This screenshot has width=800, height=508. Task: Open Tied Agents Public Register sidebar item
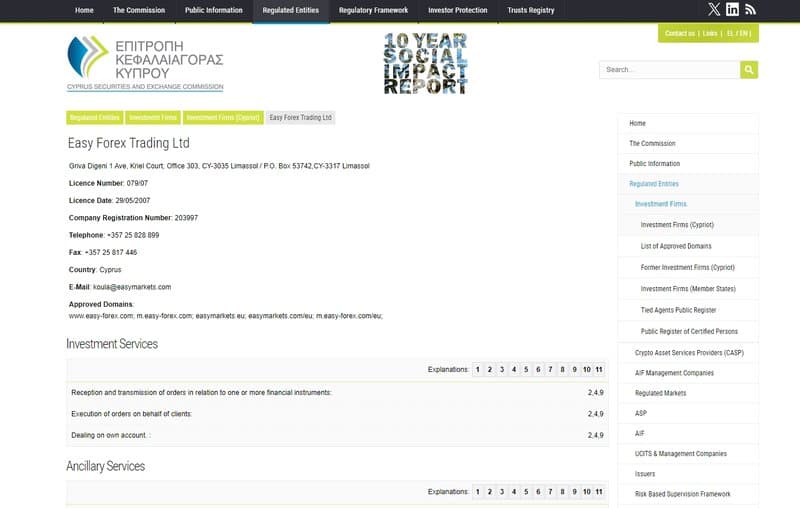tap(678, 310)
